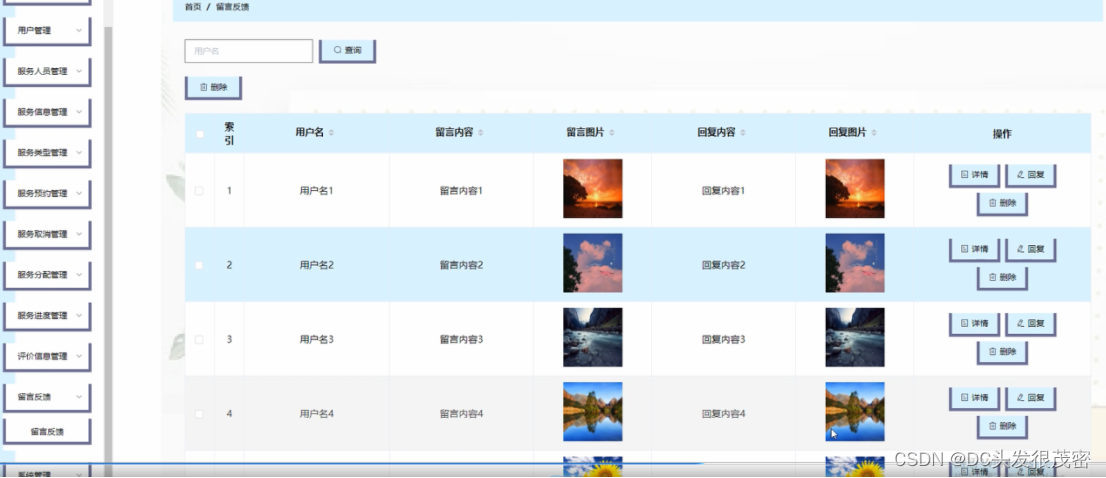
Task: Delete row 用户名3 with 删除 button
Action: (1002, 352)
